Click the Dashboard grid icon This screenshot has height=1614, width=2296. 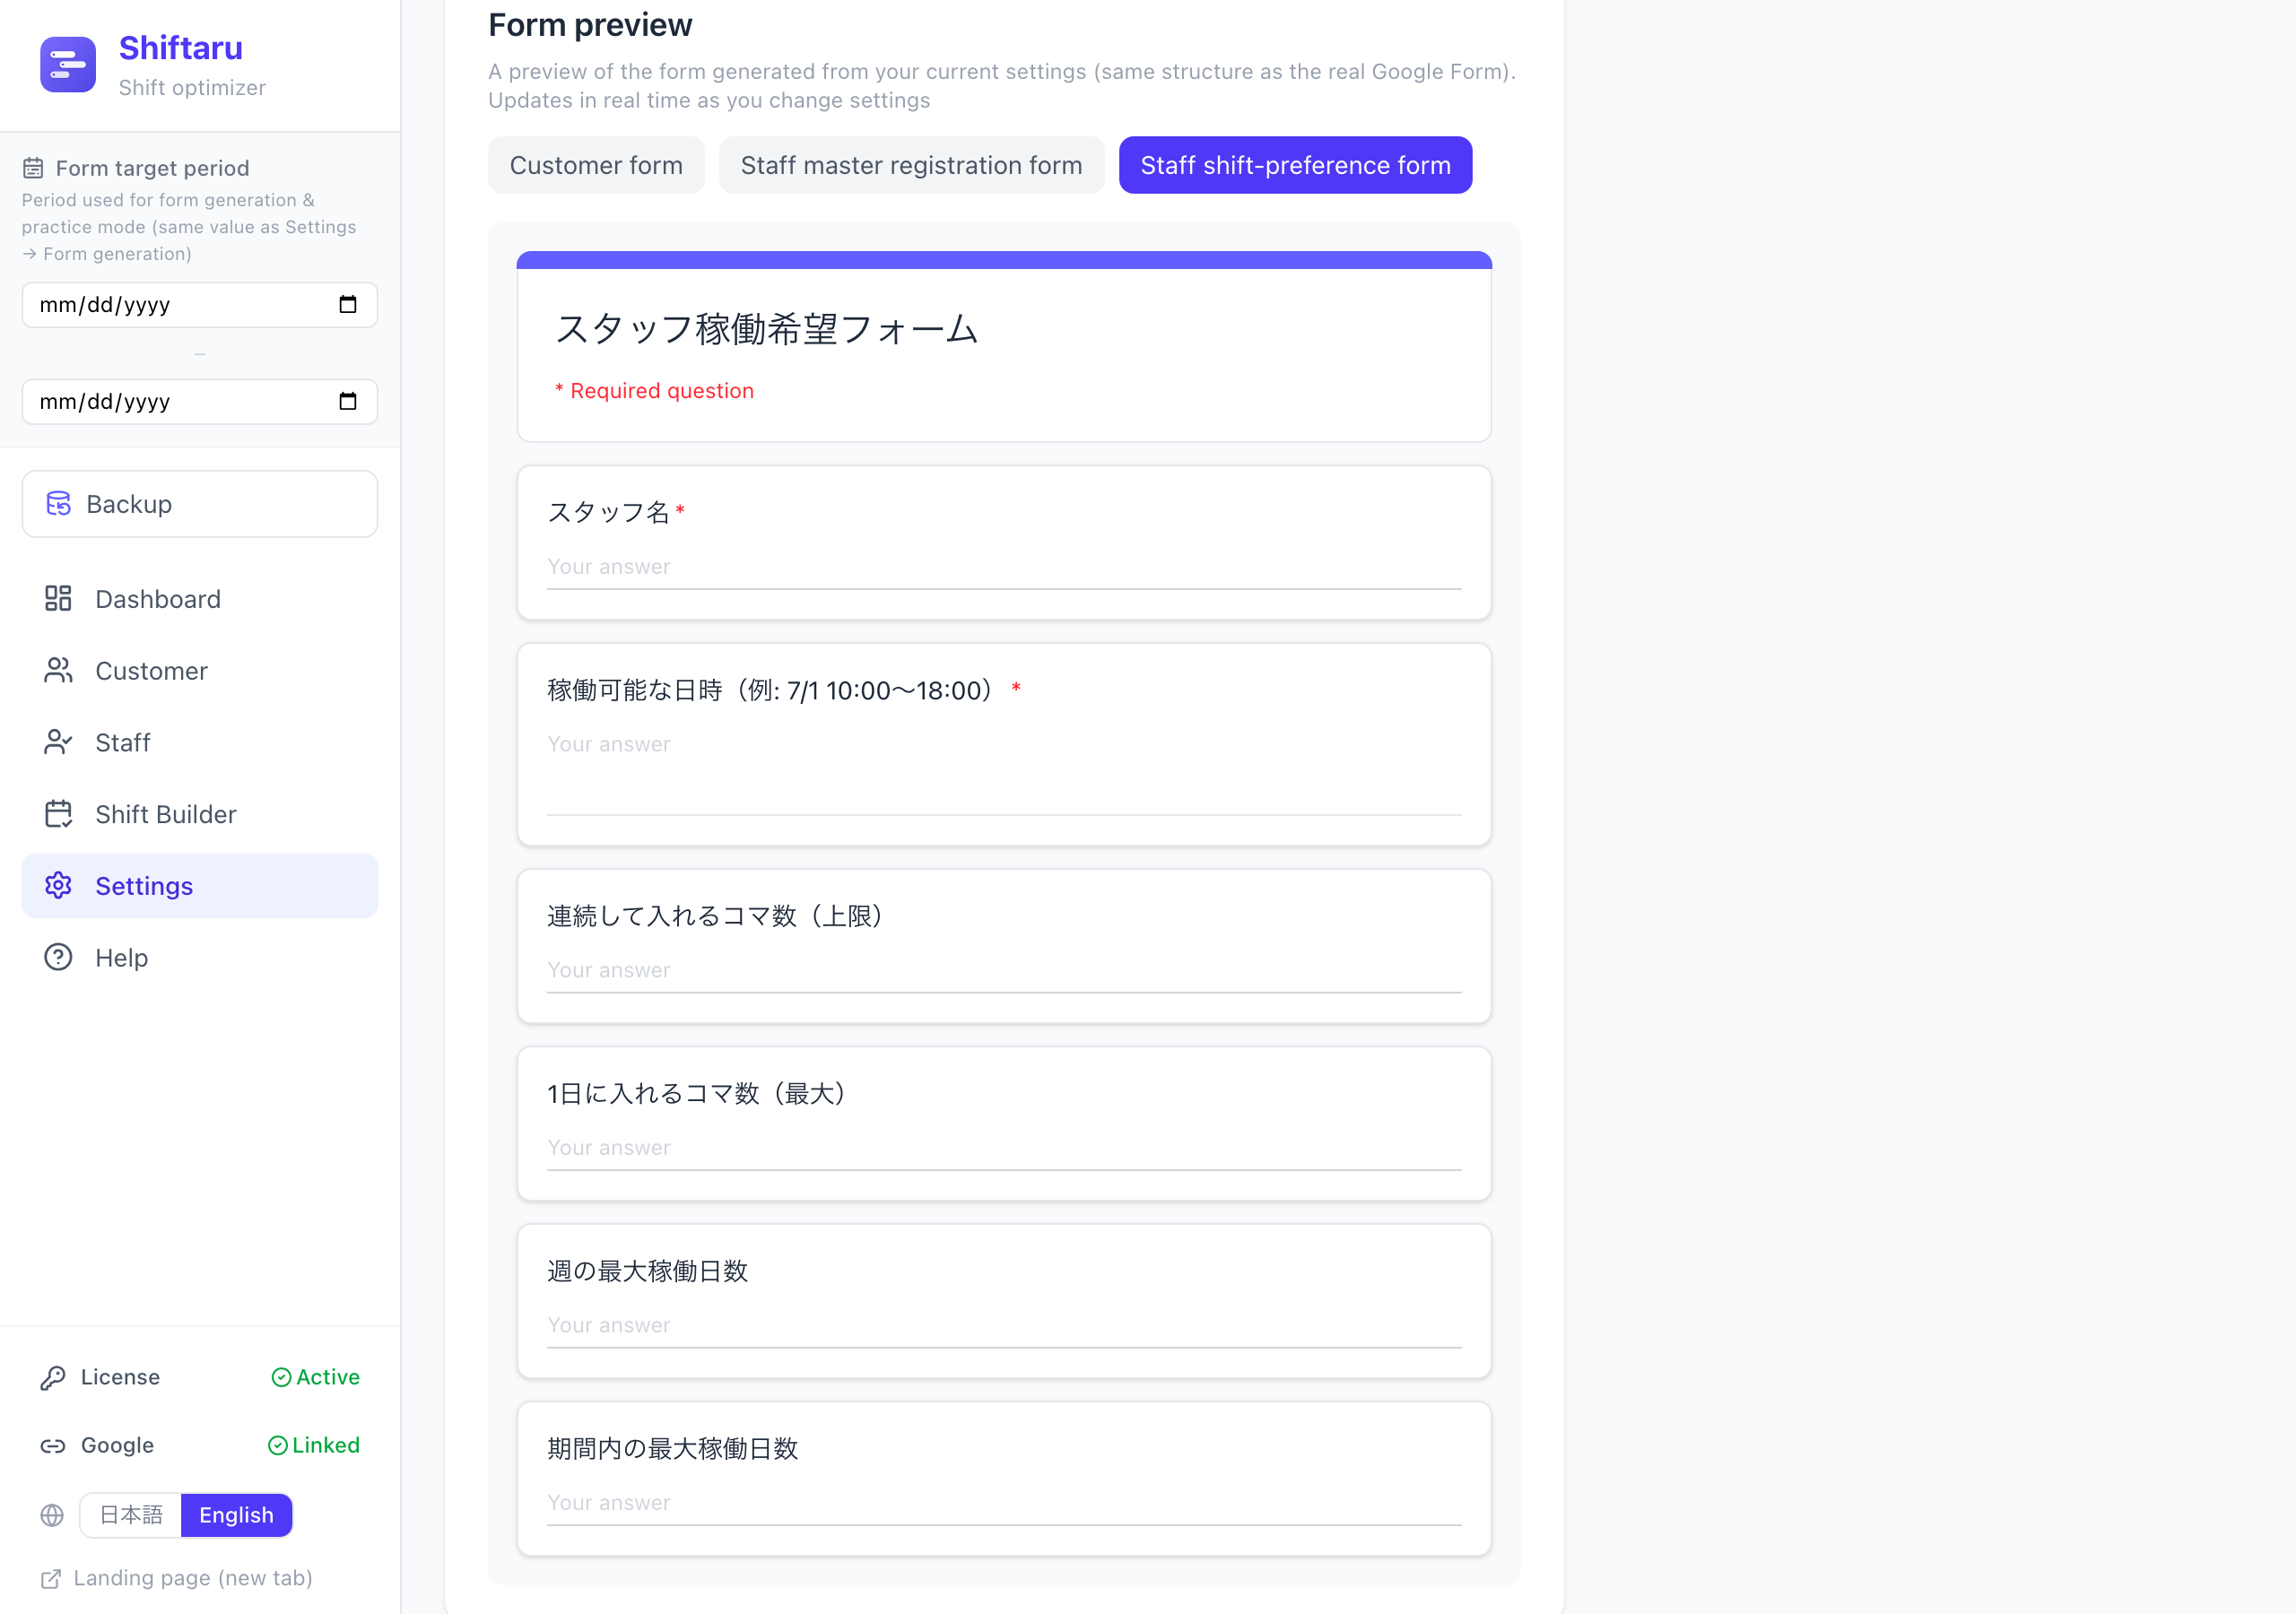click(x=58, y=599)
